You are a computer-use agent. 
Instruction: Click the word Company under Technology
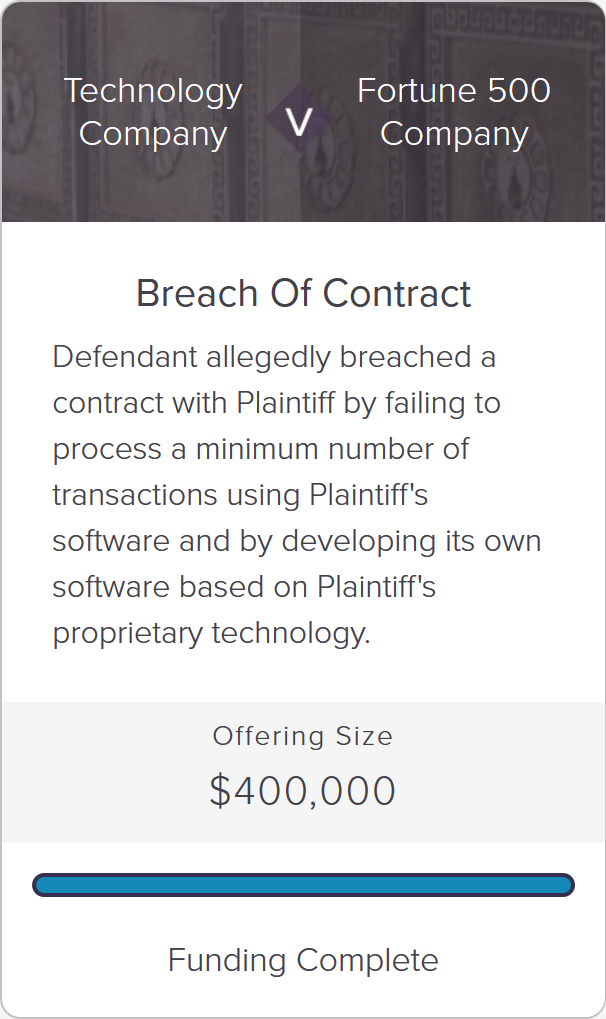153,135
